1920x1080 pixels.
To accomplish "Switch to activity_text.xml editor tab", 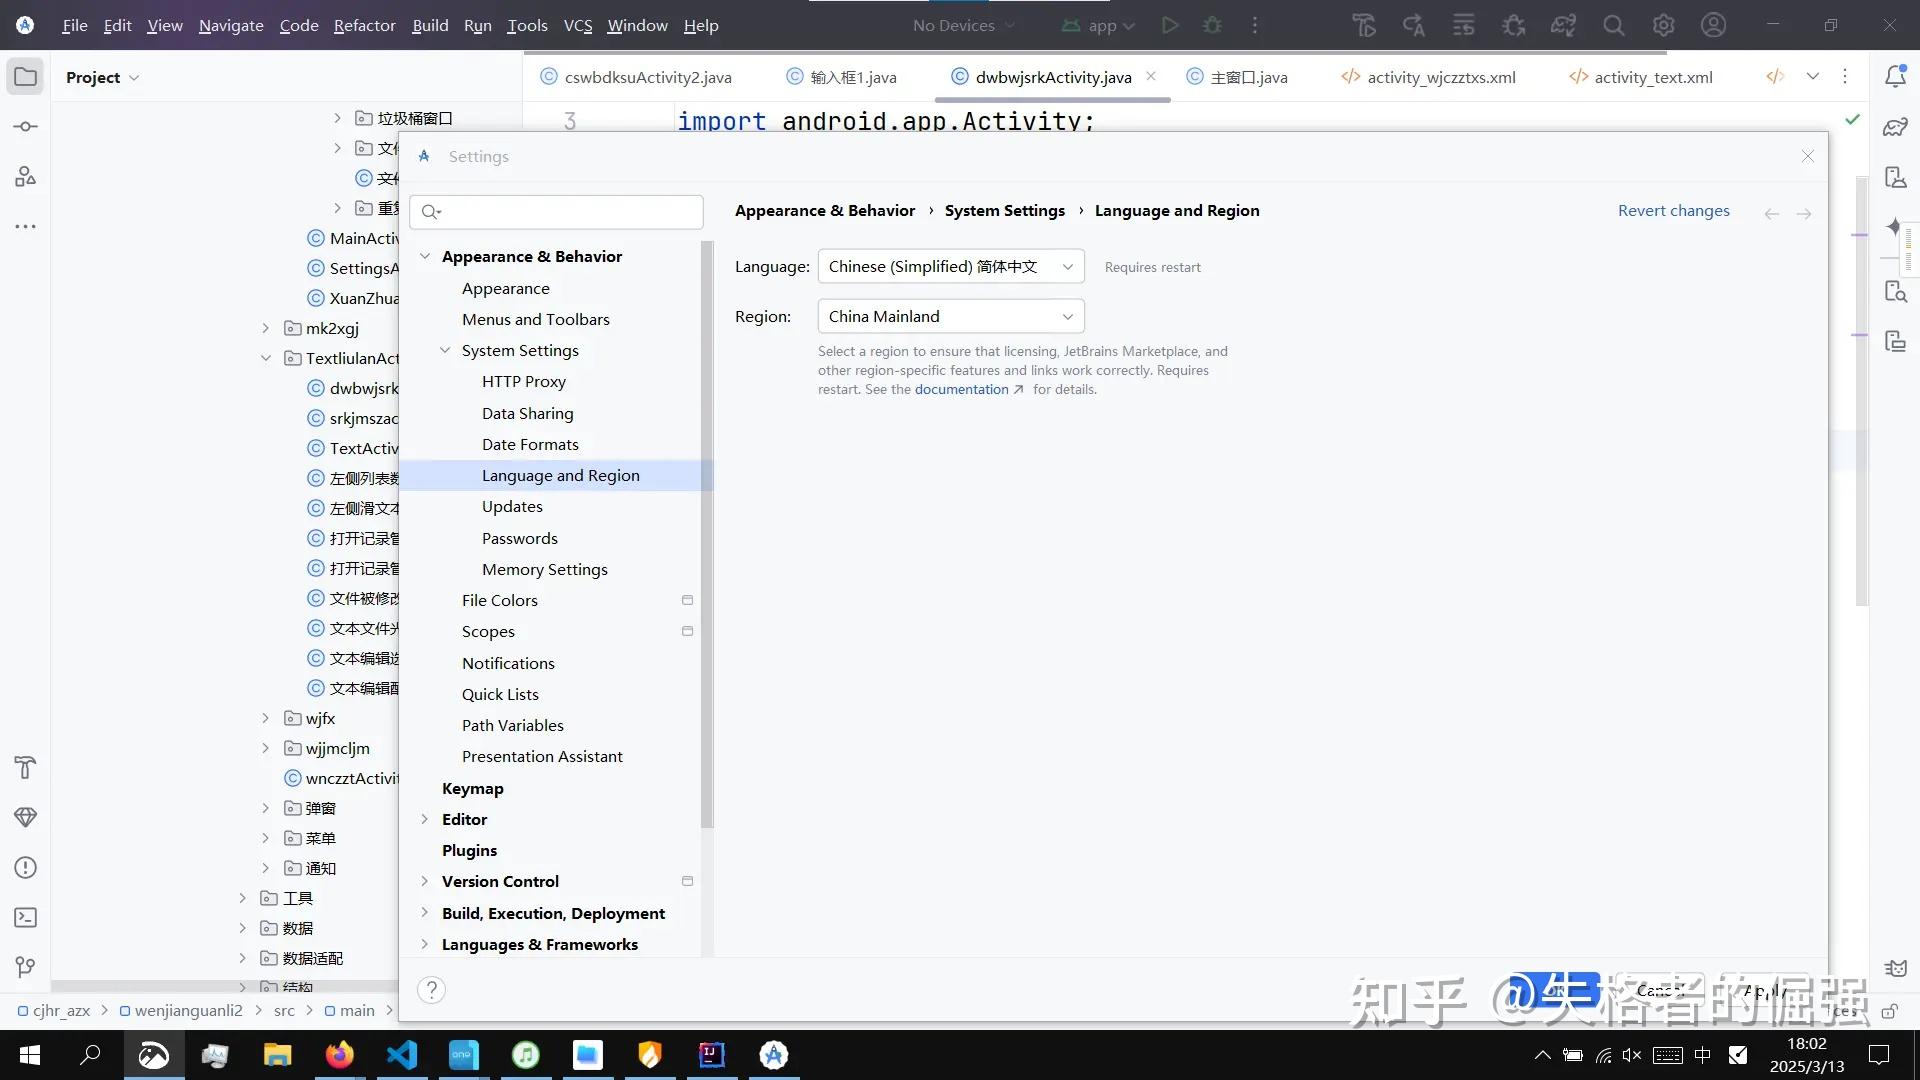I will click(x=1652, y=77).
